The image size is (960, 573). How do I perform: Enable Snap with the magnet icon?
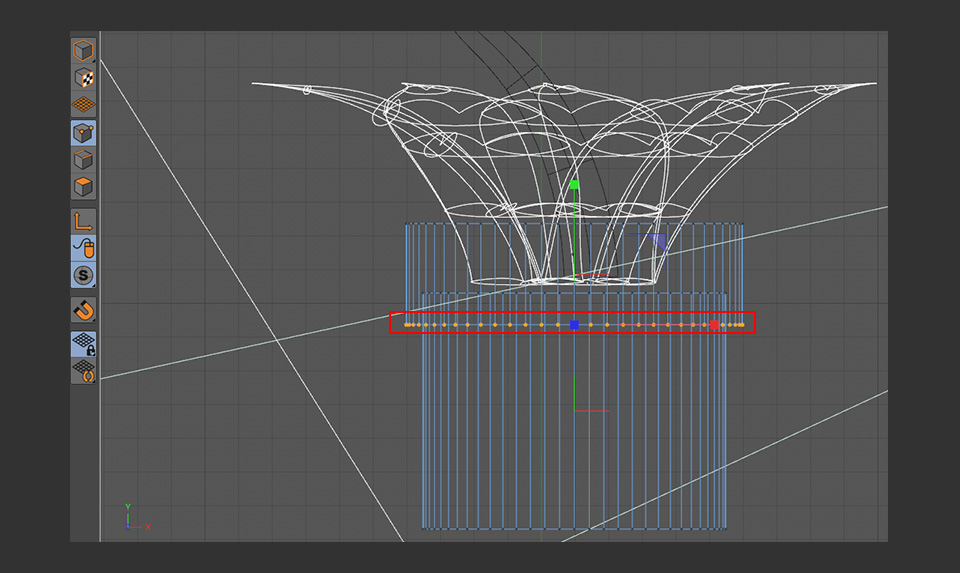coord(83,310)
